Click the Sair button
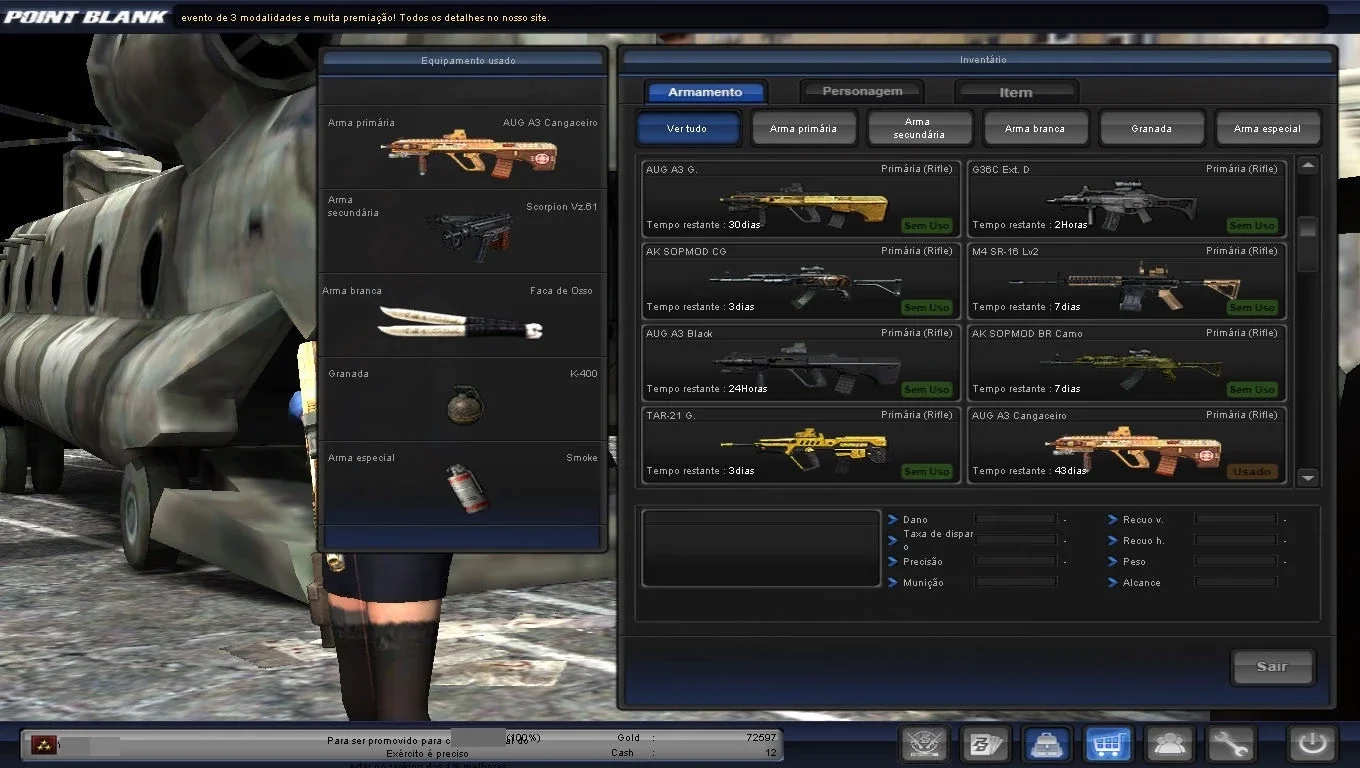 tap(1272, 667)
